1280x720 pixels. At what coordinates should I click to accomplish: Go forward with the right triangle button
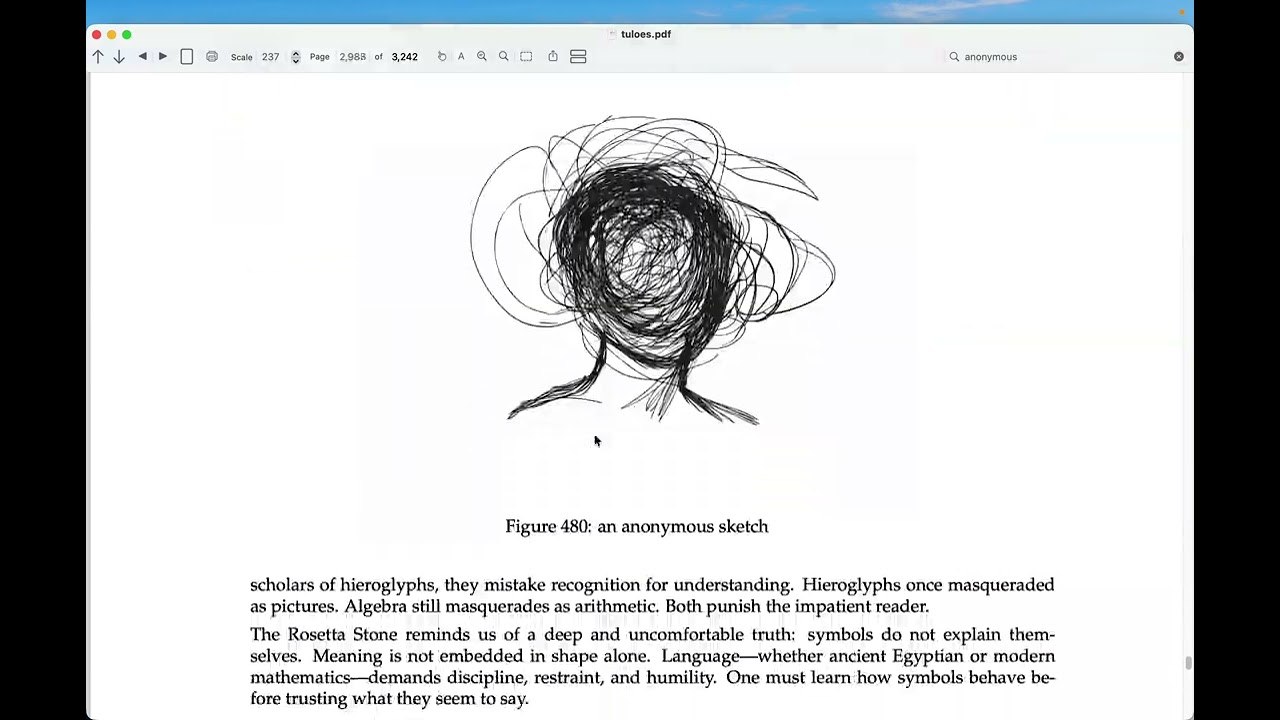point(163,57)
